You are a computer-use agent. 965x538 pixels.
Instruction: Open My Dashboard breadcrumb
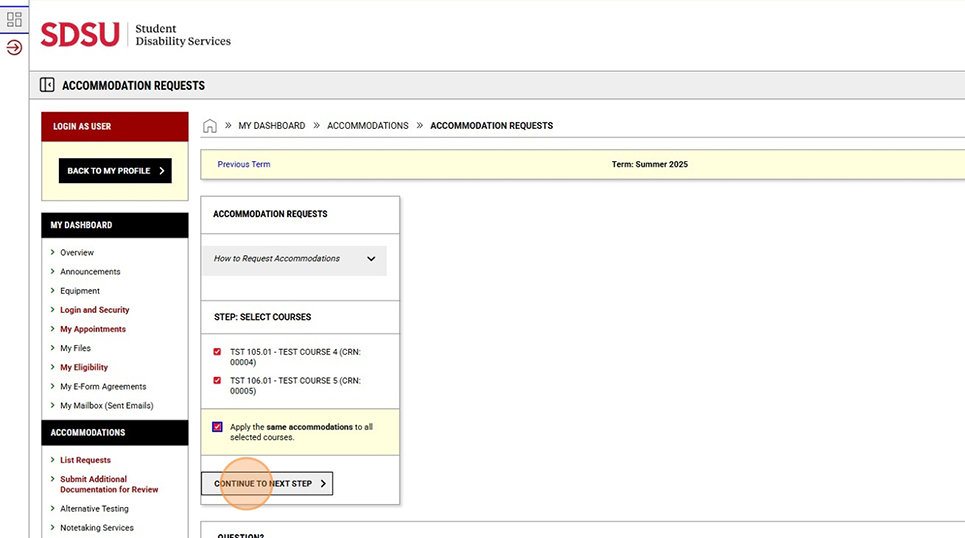click(x=271, y=126)
